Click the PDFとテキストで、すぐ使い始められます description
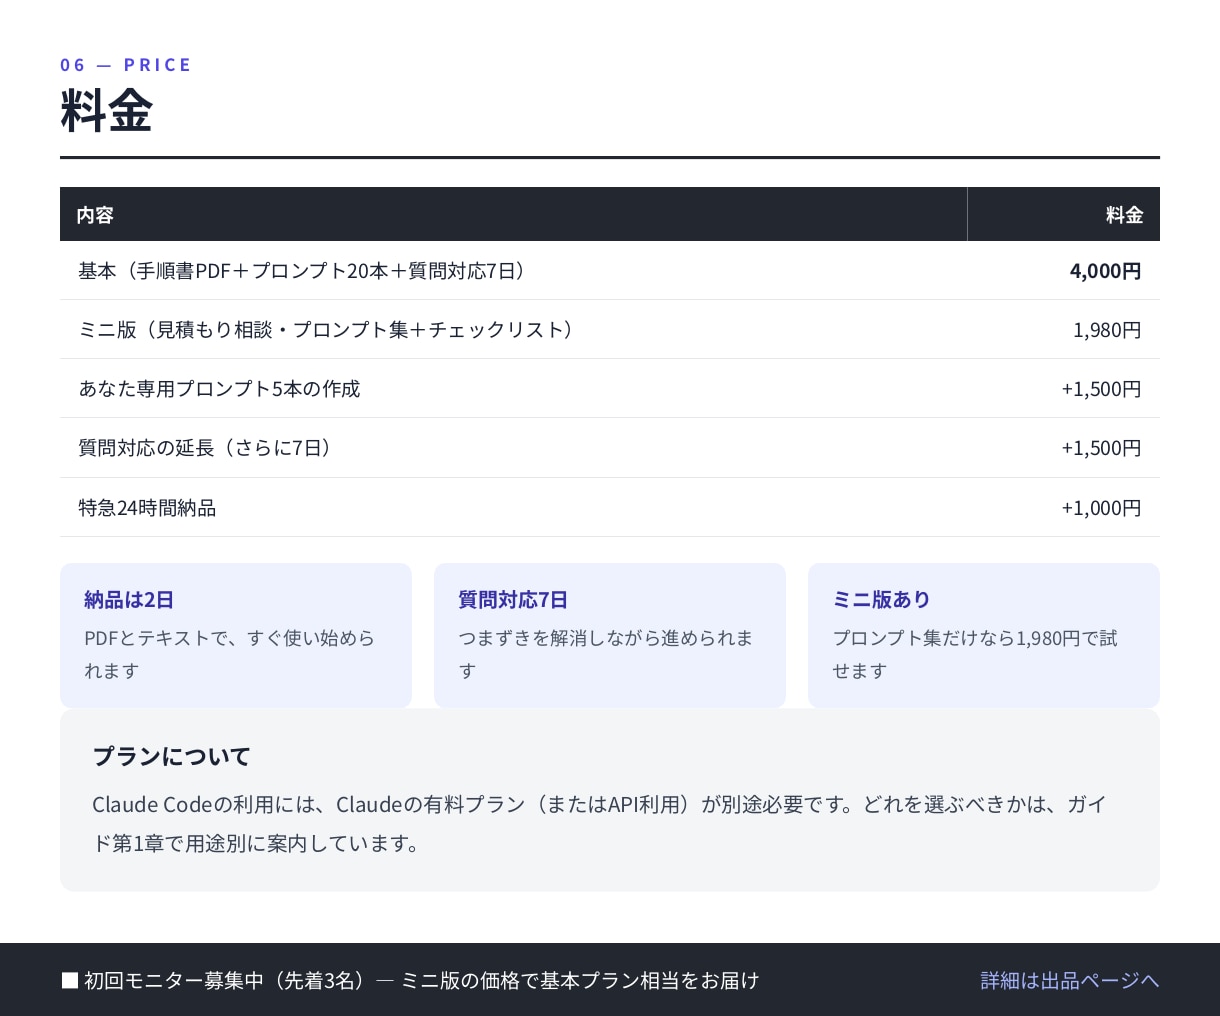This screenshot has width=1220, height=1016. (x=230, y=654)
